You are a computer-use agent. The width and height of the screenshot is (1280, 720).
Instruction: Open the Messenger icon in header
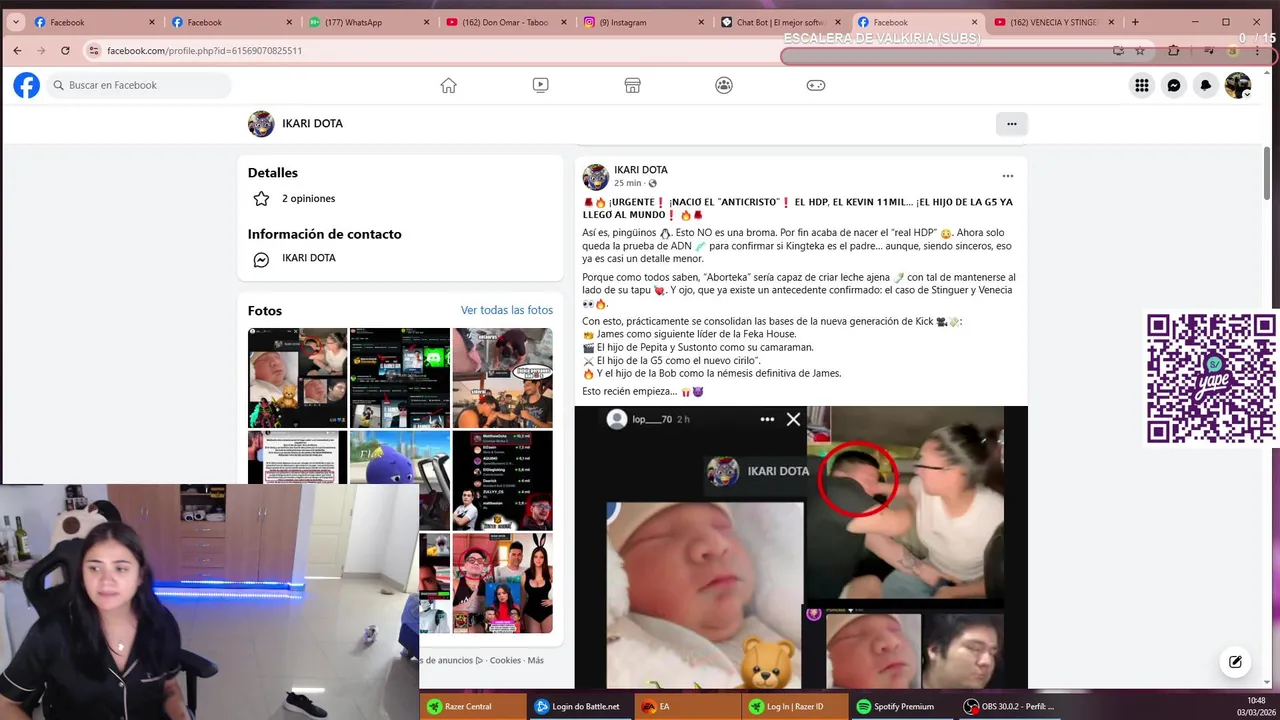pos(1174,85)
